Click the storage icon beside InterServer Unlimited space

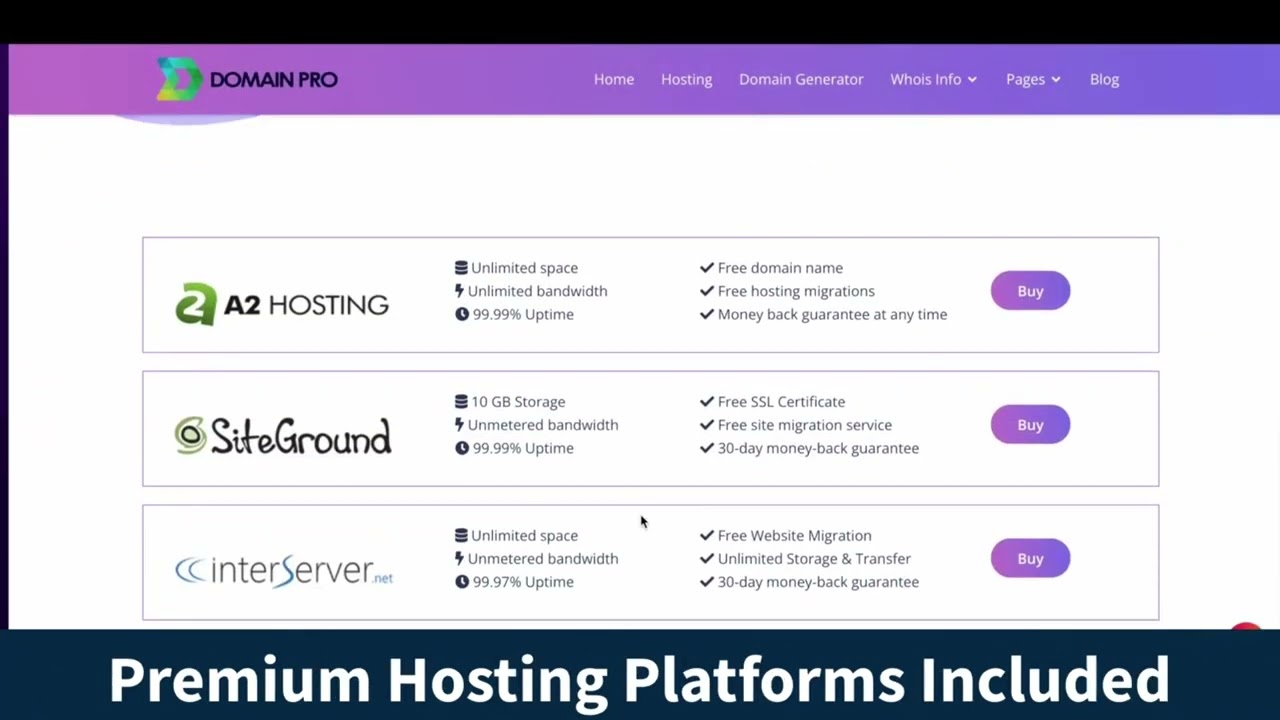pos(461,536)
